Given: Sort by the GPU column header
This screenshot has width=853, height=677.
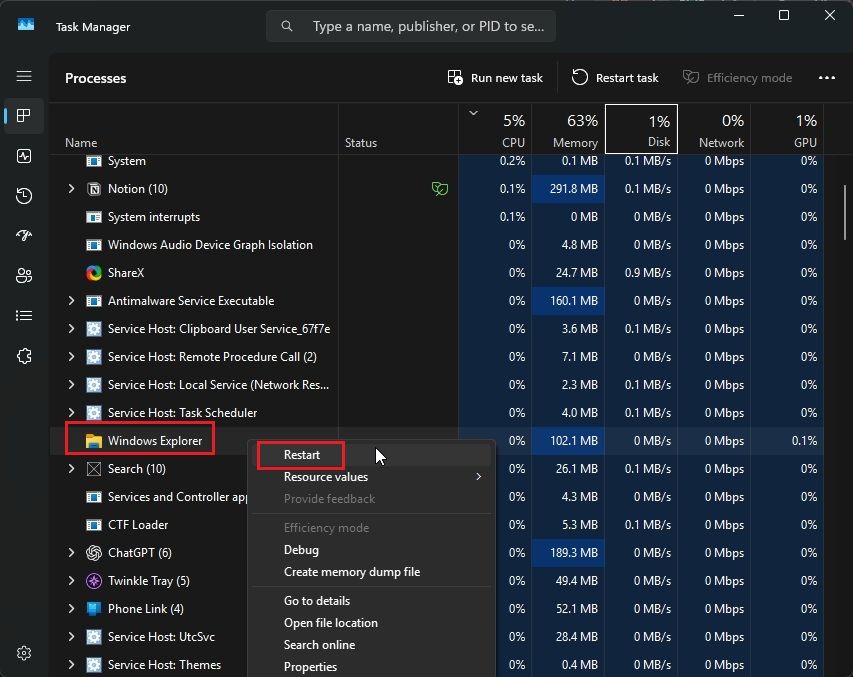Looking at the screenshot, I should (x=787, y=129).
